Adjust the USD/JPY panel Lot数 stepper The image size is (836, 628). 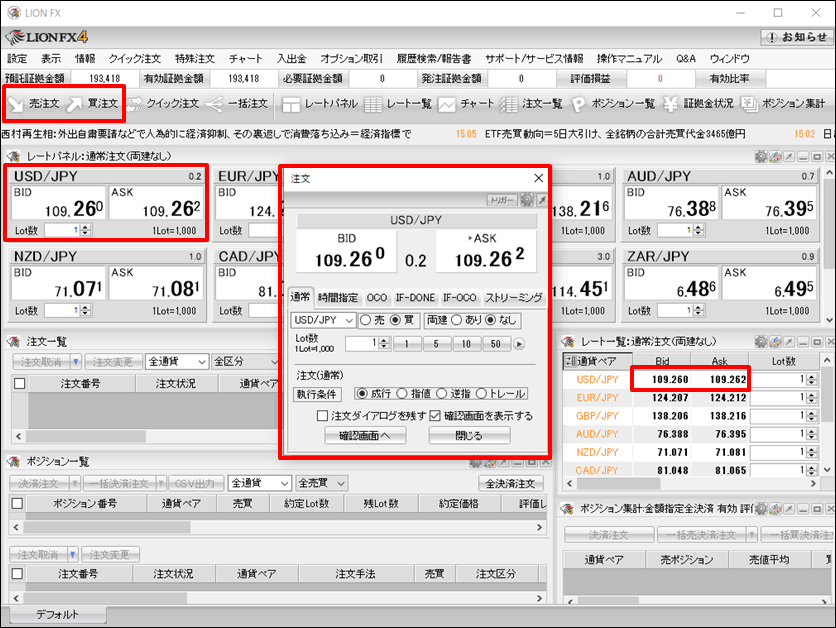(85, 230)
